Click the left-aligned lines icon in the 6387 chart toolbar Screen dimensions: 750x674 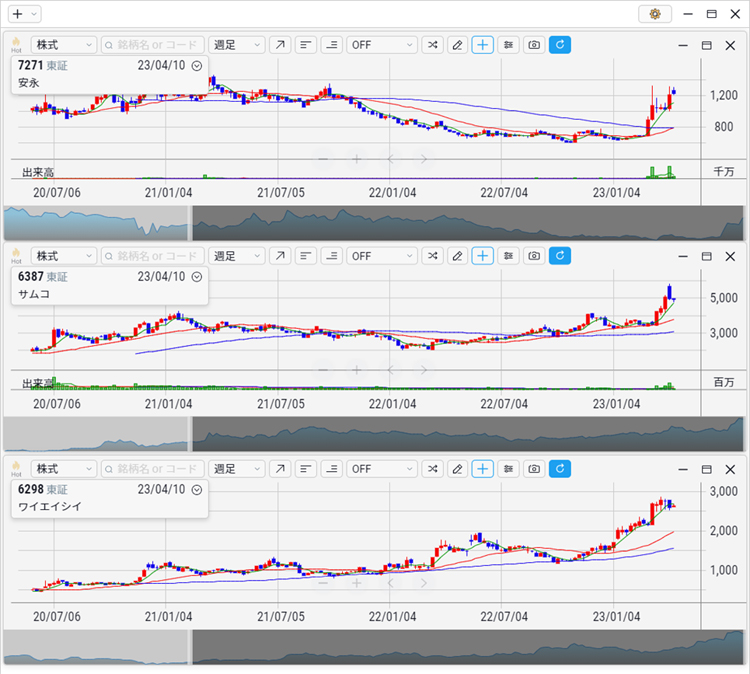305,256
